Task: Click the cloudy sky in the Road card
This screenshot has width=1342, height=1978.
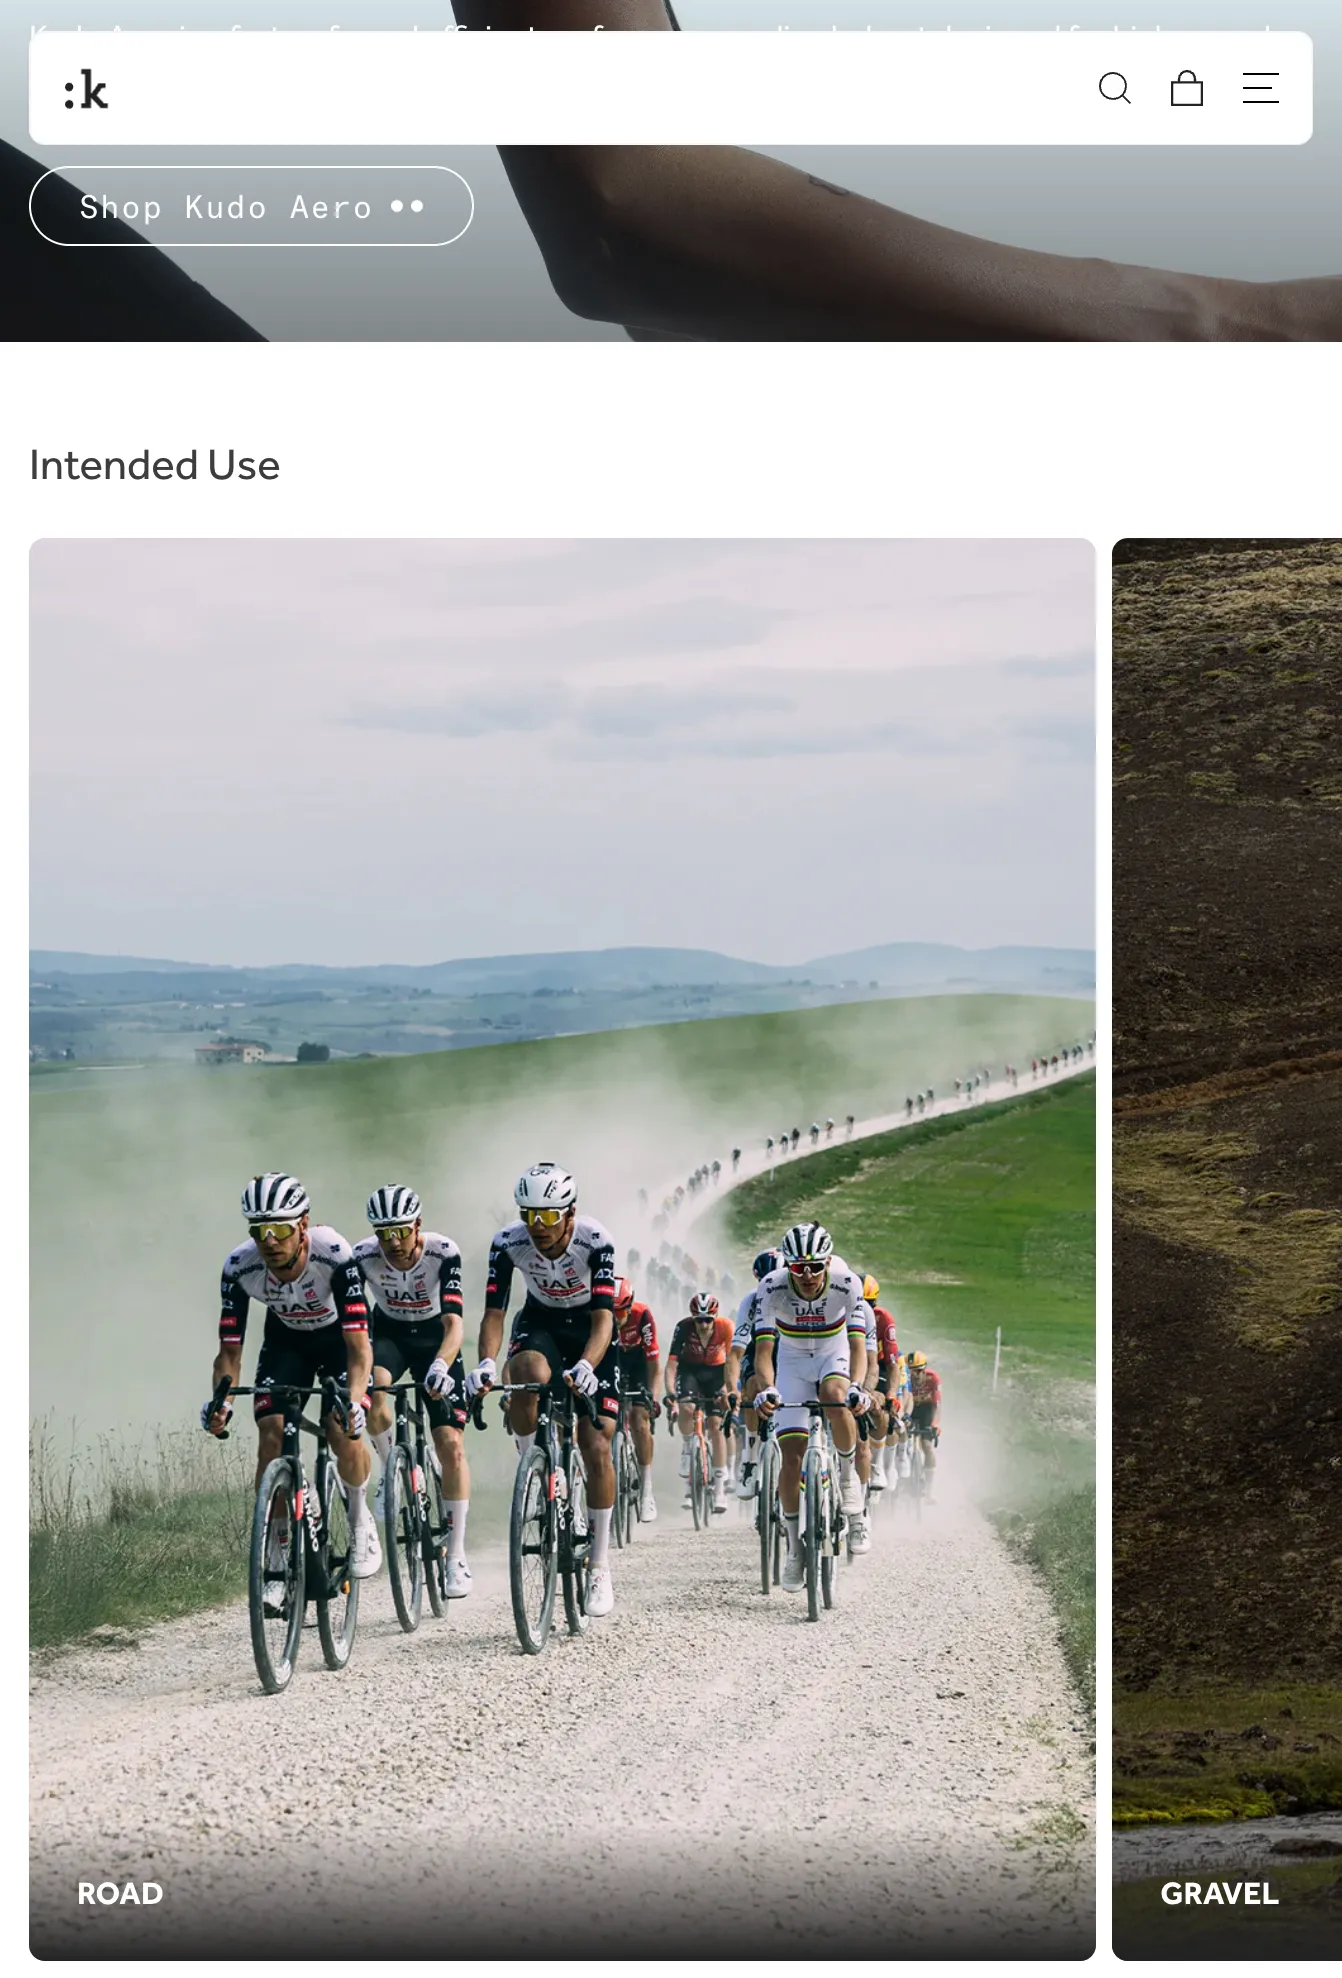Action: [x=562, y=740]
